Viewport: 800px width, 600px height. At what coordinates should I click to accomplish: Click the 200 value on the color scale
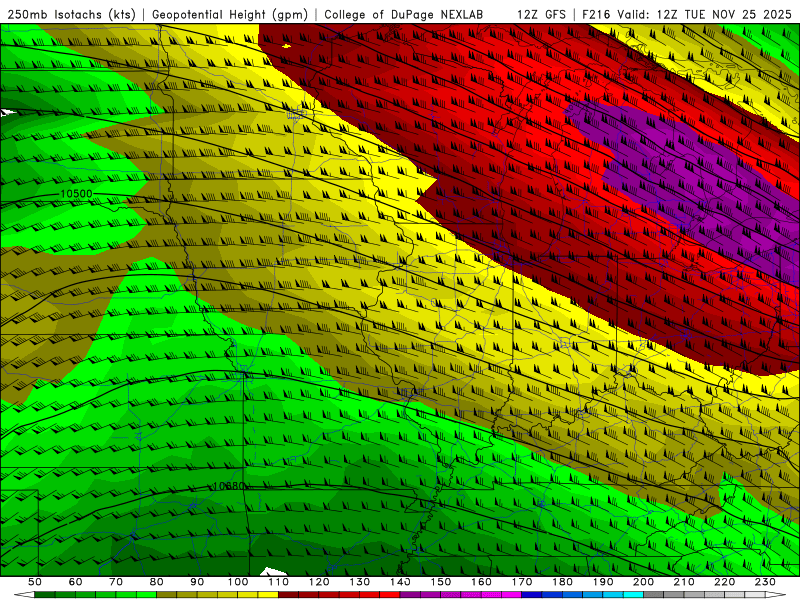pos(643,582)
